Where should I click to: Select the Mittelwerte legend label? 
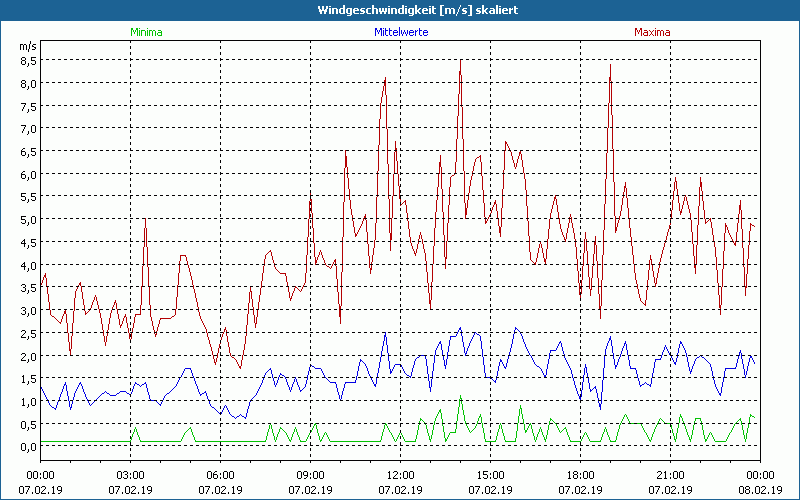[400, 32]
